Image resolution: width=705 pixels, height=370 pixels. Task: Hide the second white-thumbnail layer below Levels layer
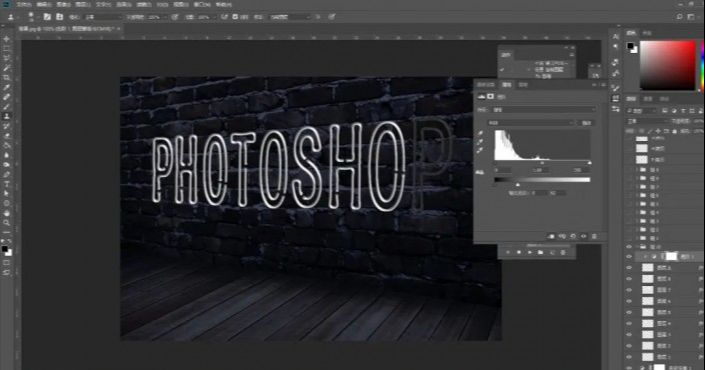tap(629, 279)
